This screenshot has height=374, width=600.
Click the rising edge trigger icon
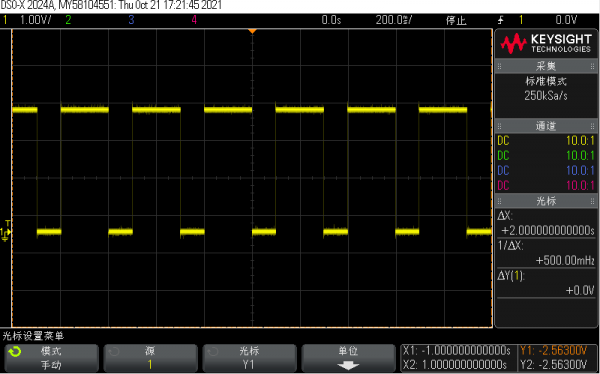pos(501,20)
